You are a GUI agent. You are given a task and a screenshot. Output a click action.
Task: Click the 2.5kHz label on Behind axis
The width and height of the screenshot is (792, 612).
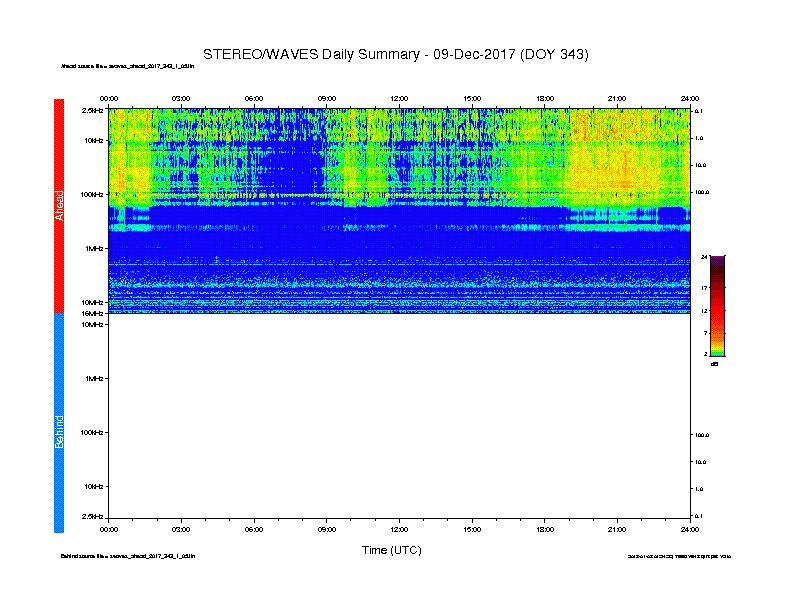[92, 516]
